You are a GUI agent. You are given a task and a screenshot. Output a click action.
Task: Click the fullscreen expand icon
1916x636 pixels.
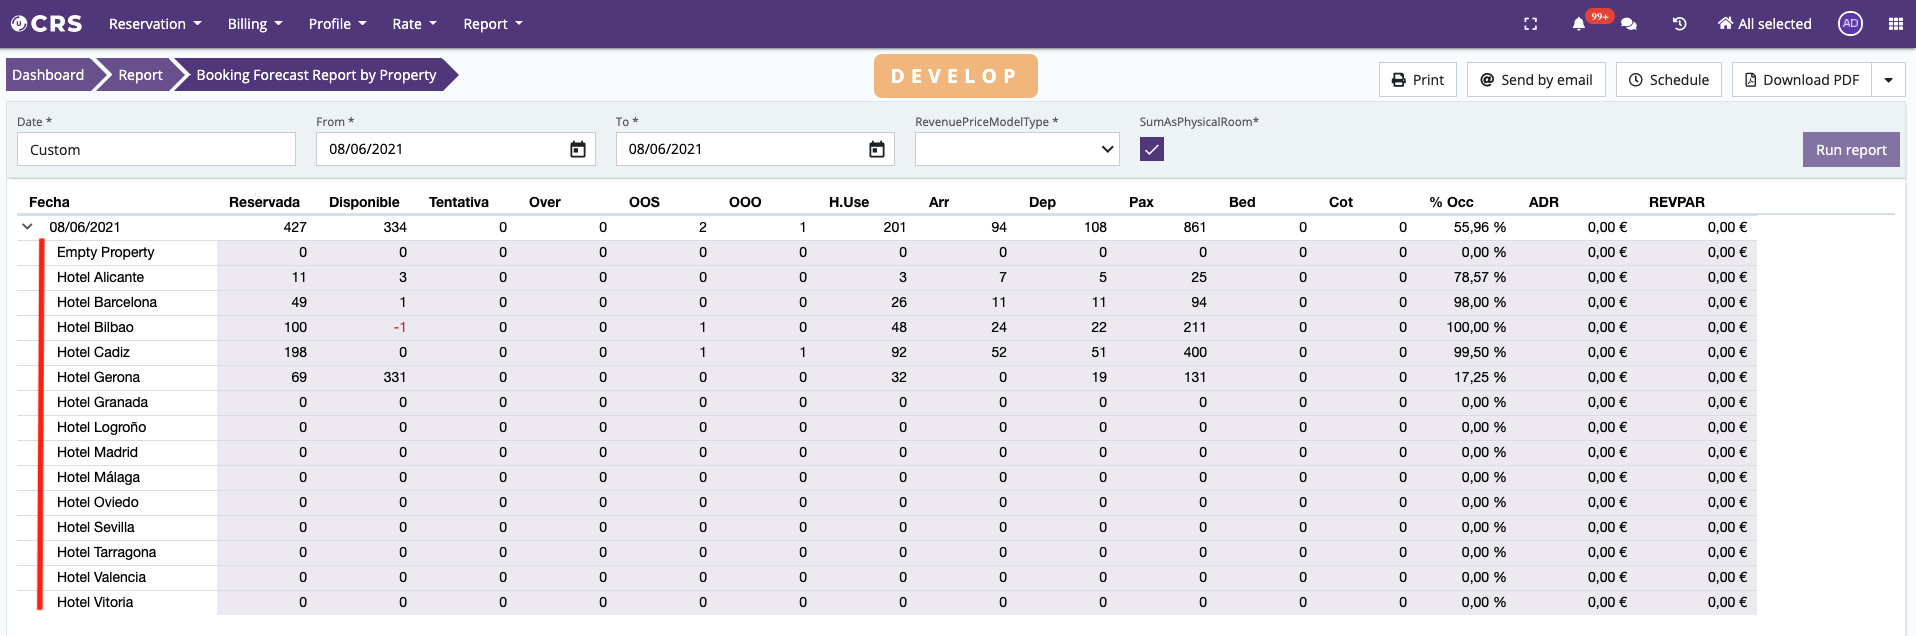pyautogui.click(x=1530, y=24)
